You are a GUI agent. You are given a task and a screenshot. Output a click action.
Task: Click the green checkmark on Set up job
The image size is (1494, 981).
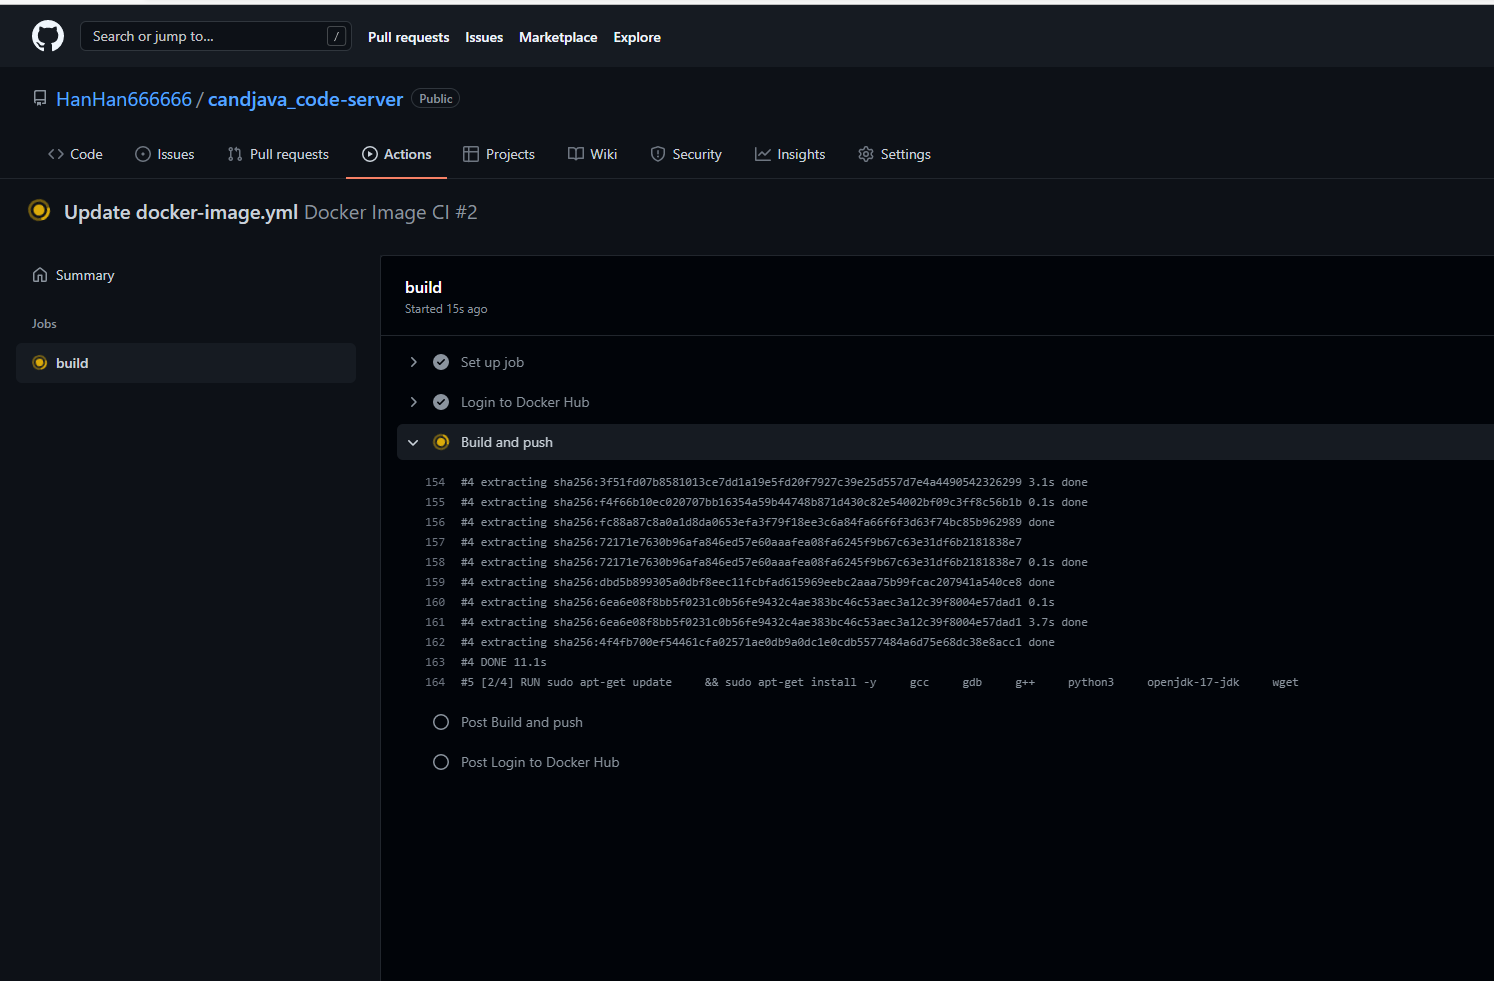[441, 362]
